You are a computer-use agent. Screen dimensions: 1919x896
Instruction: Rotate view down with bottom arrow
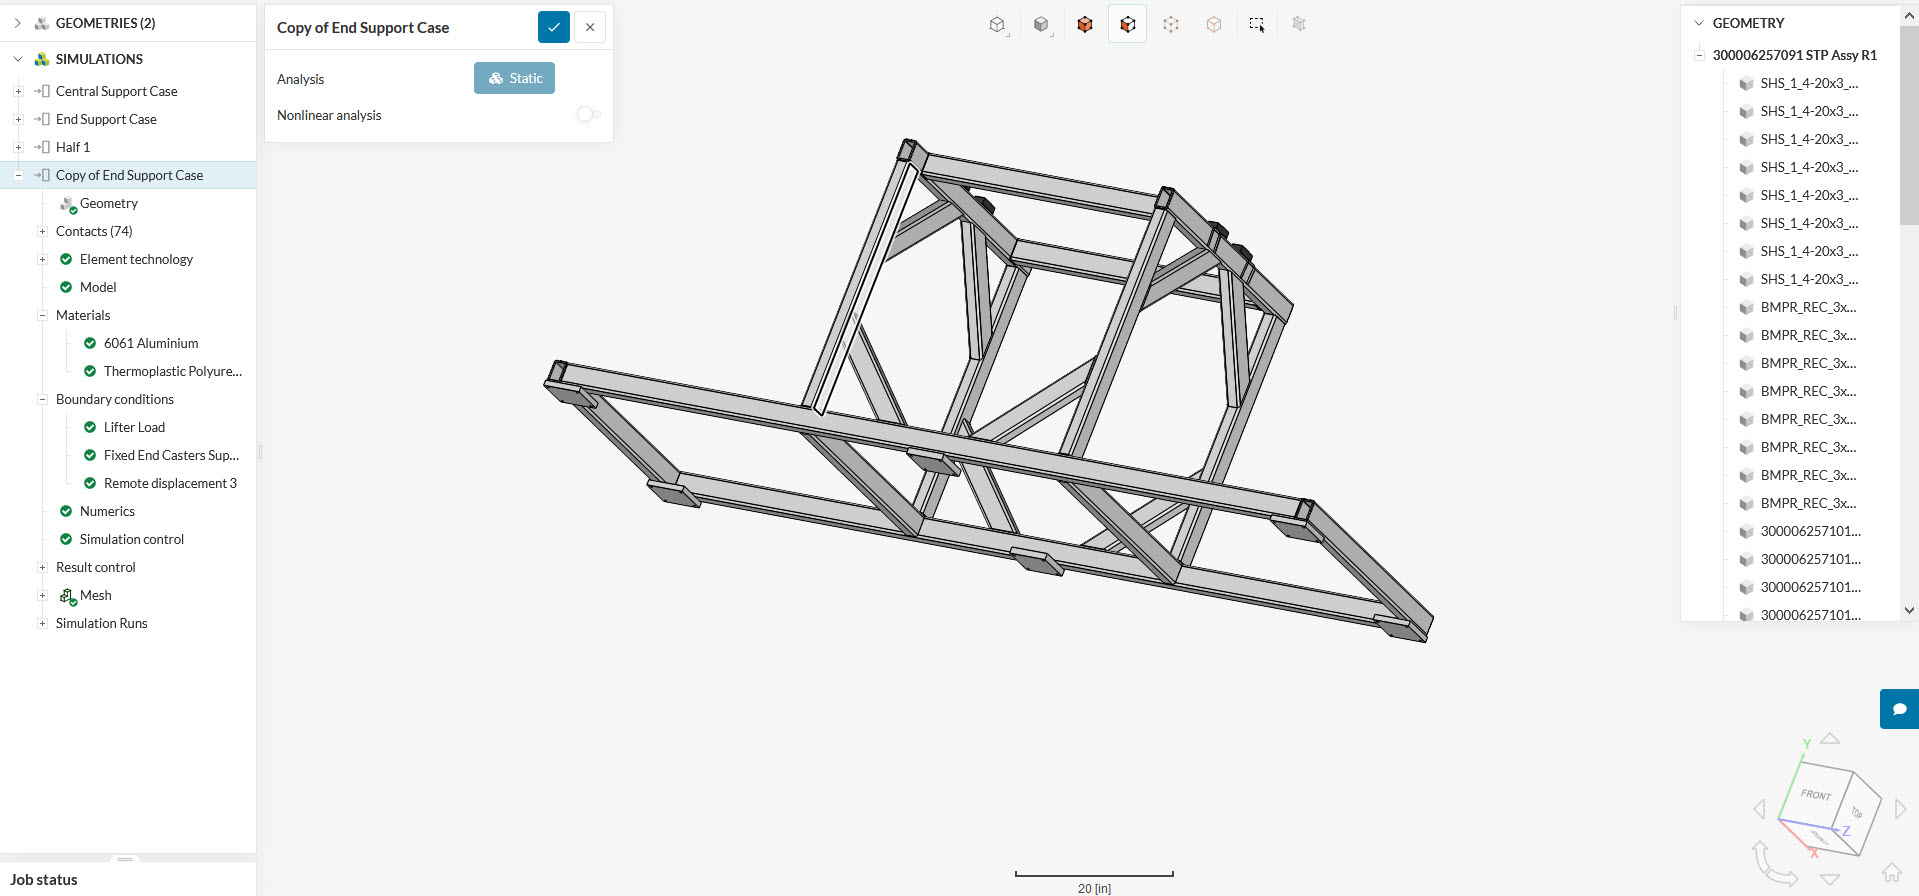point(1830,879)
